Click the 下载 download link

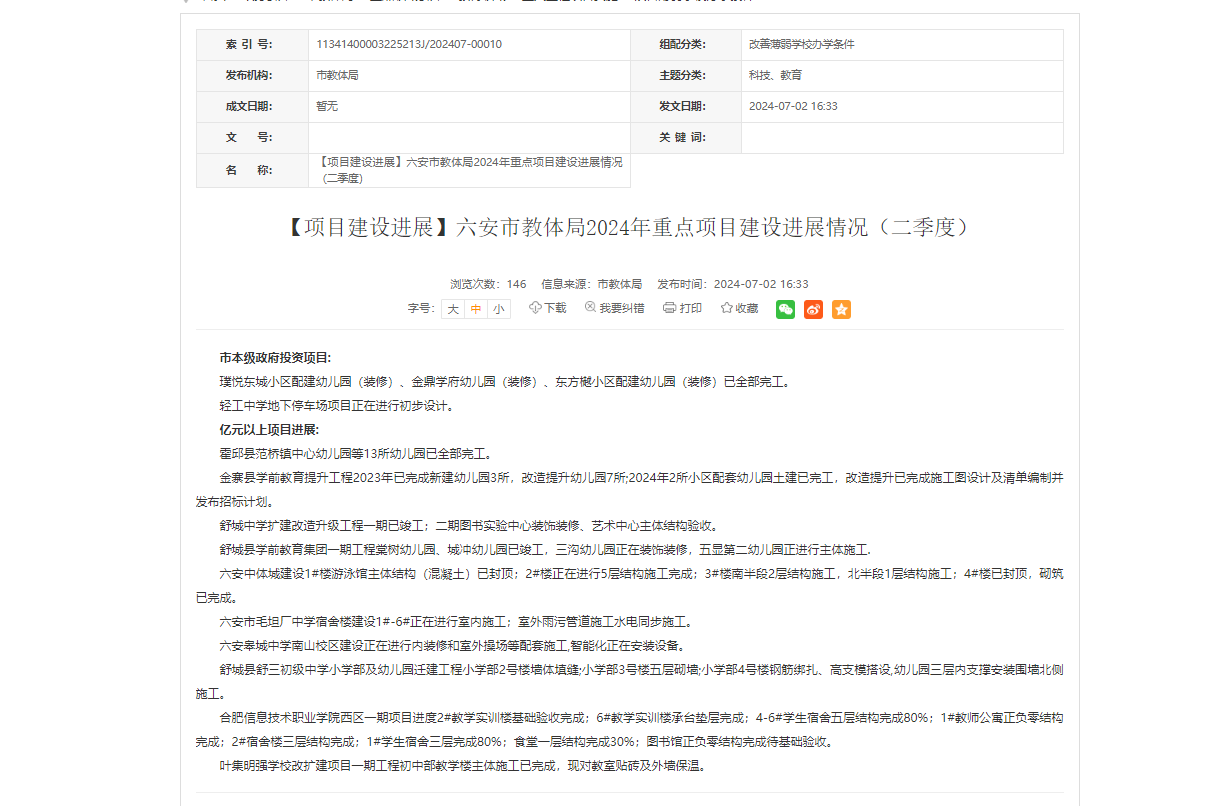(548, 308)
